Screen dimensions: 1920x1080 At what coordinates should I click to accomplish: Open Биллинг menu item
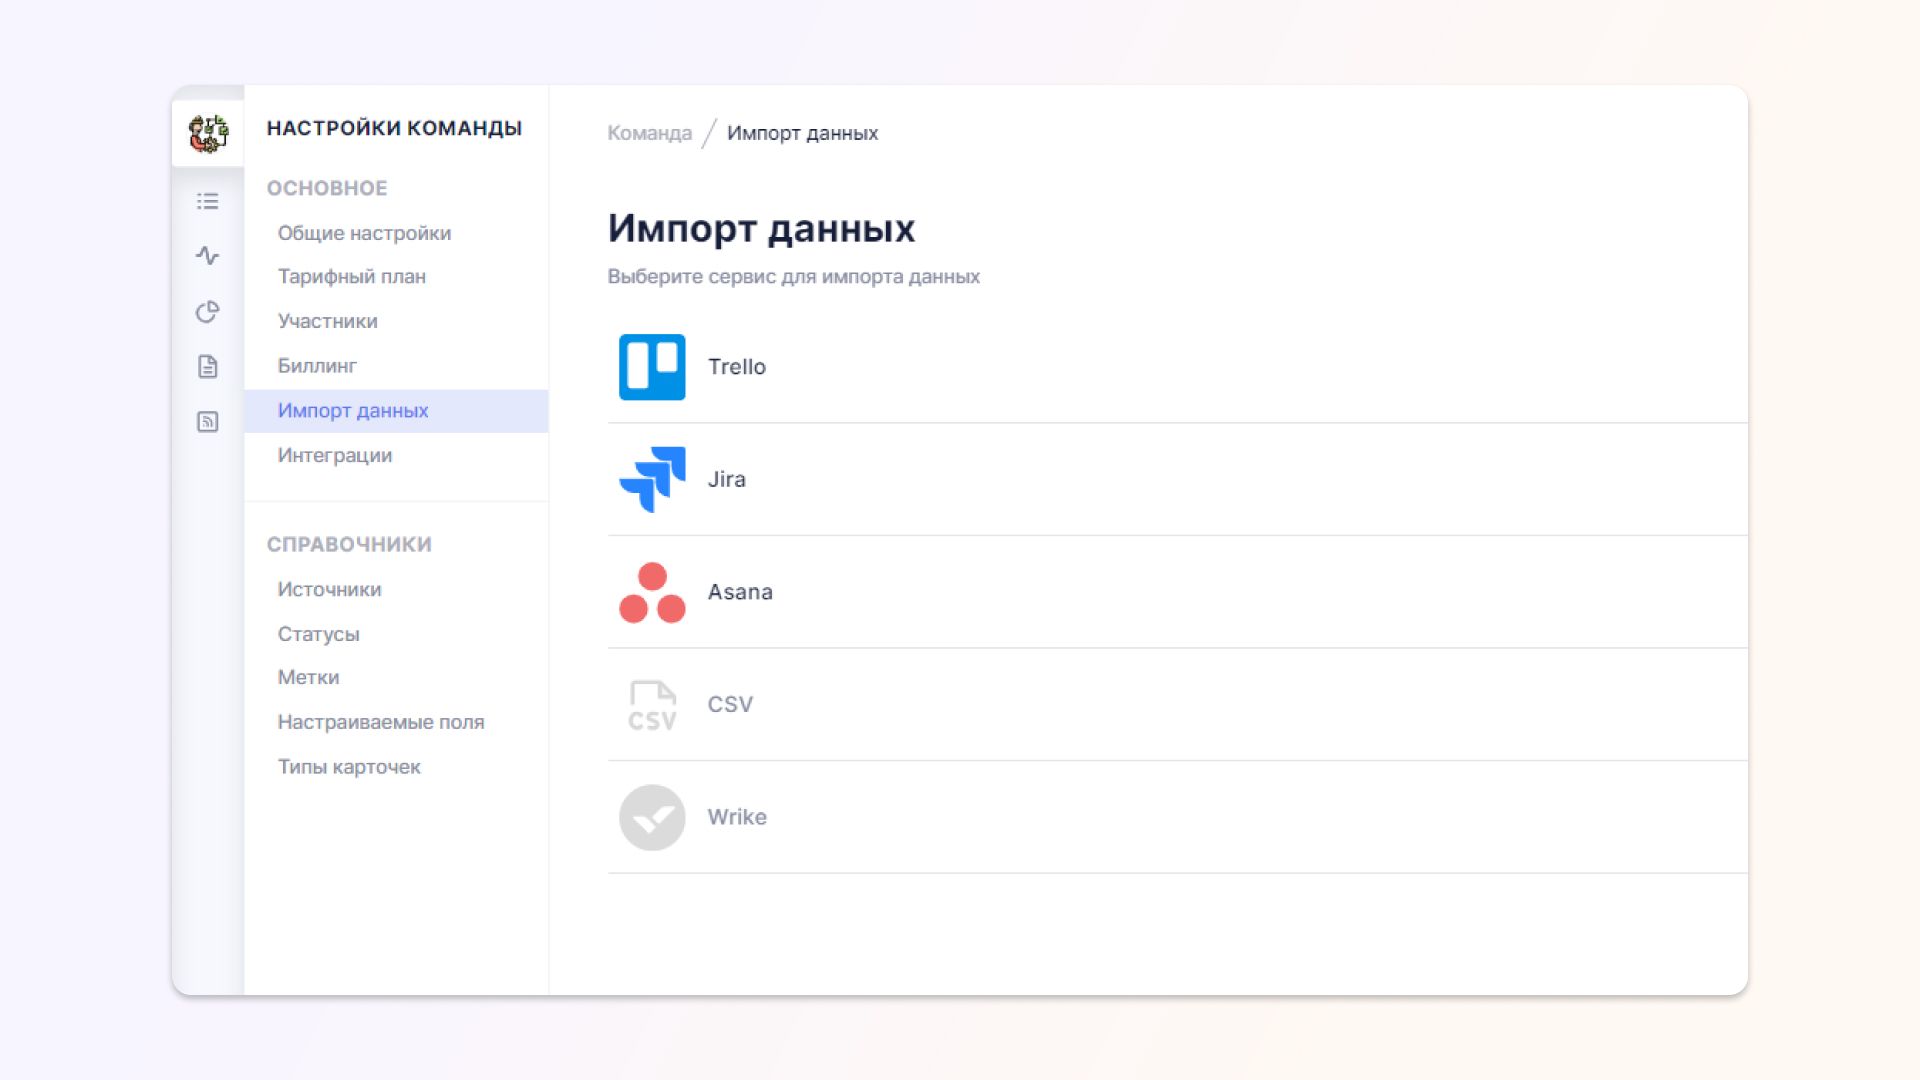click(317, 366)
